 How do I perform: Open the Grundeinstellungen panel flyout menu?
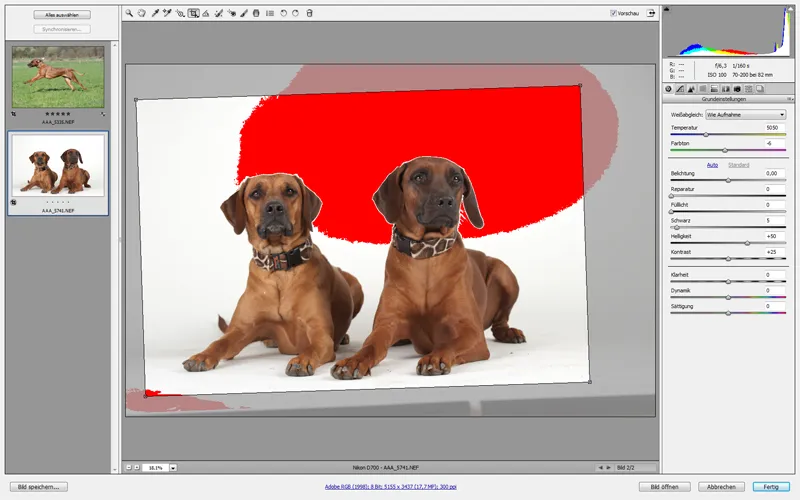pos(790,99)
